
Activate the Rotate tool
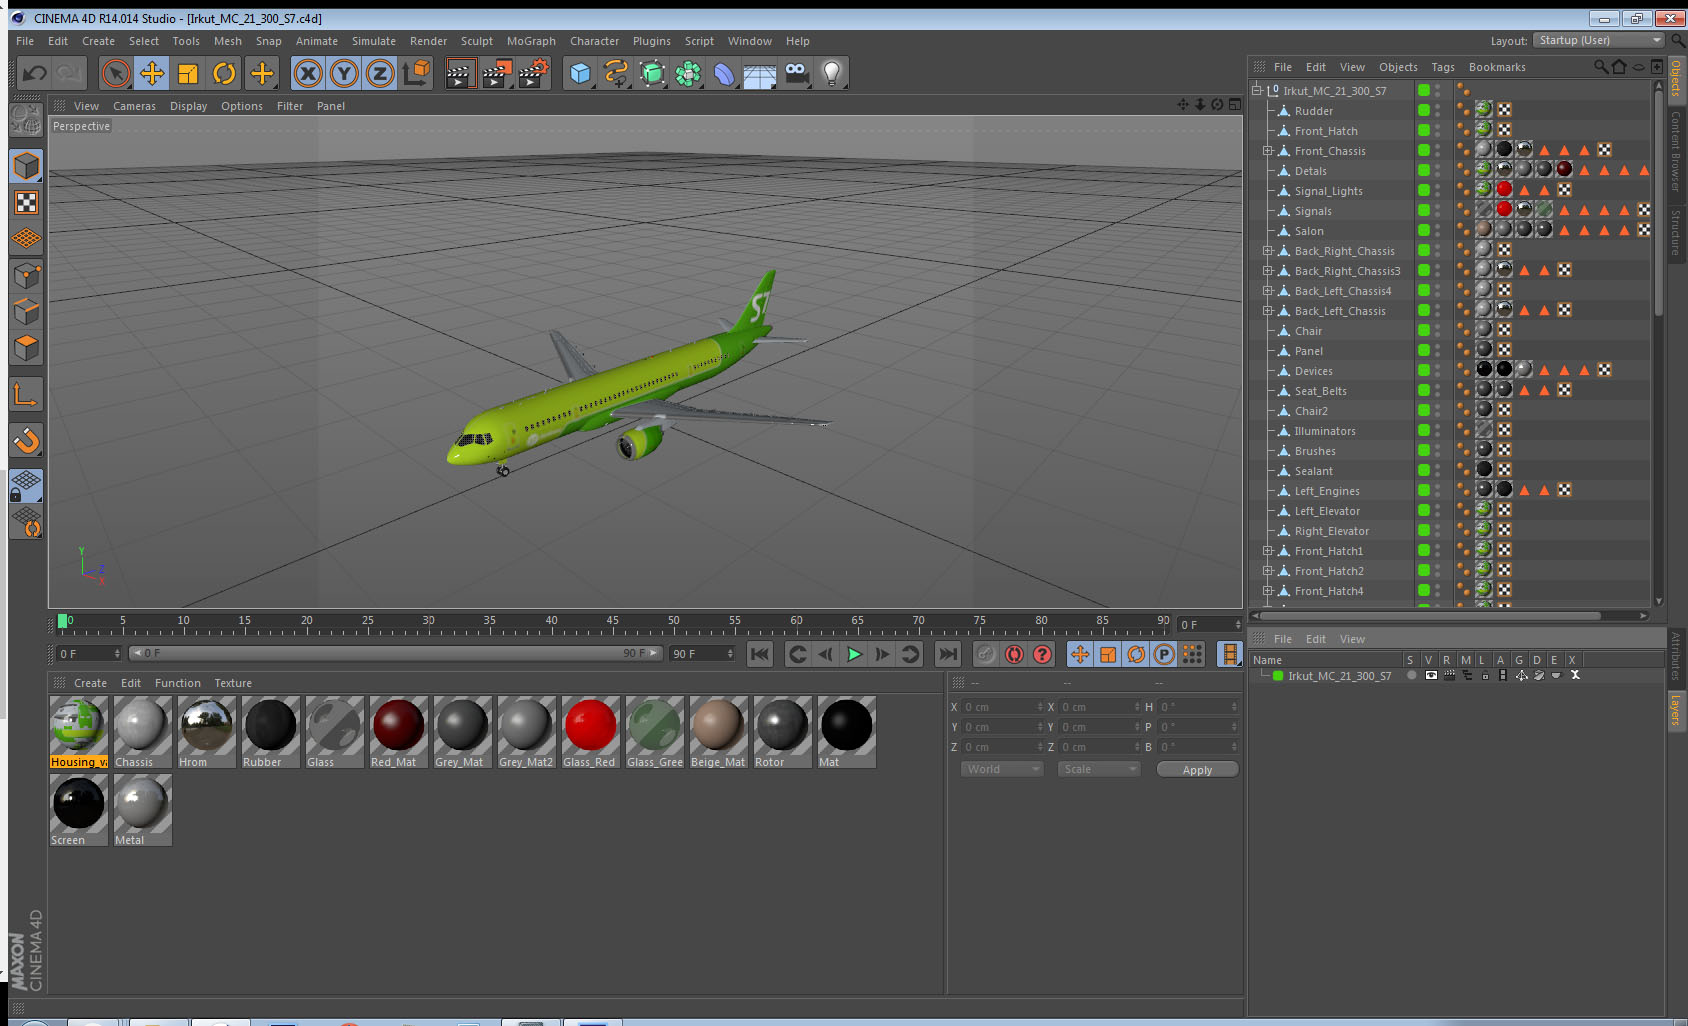click(224, 73)
